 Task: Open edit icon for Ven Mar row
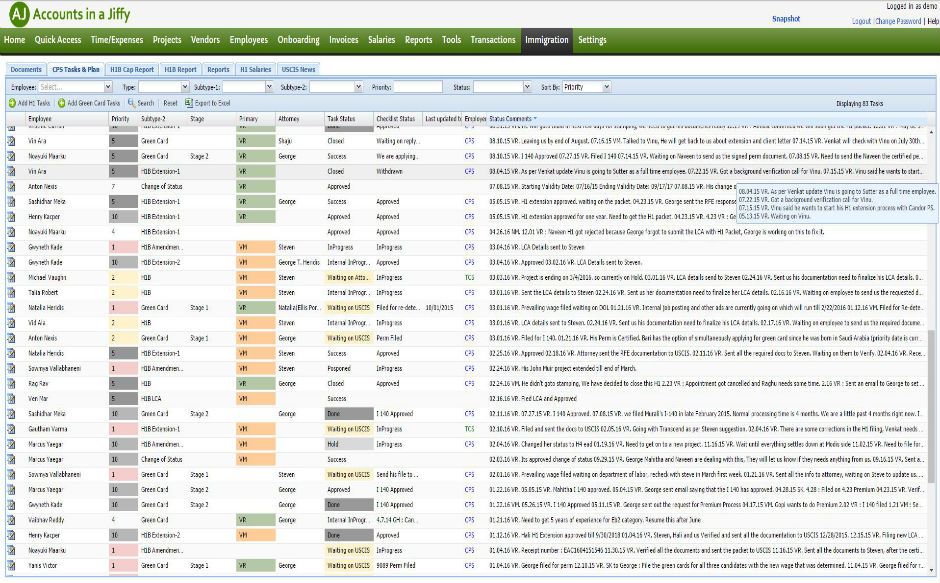[x=11, y=398]
